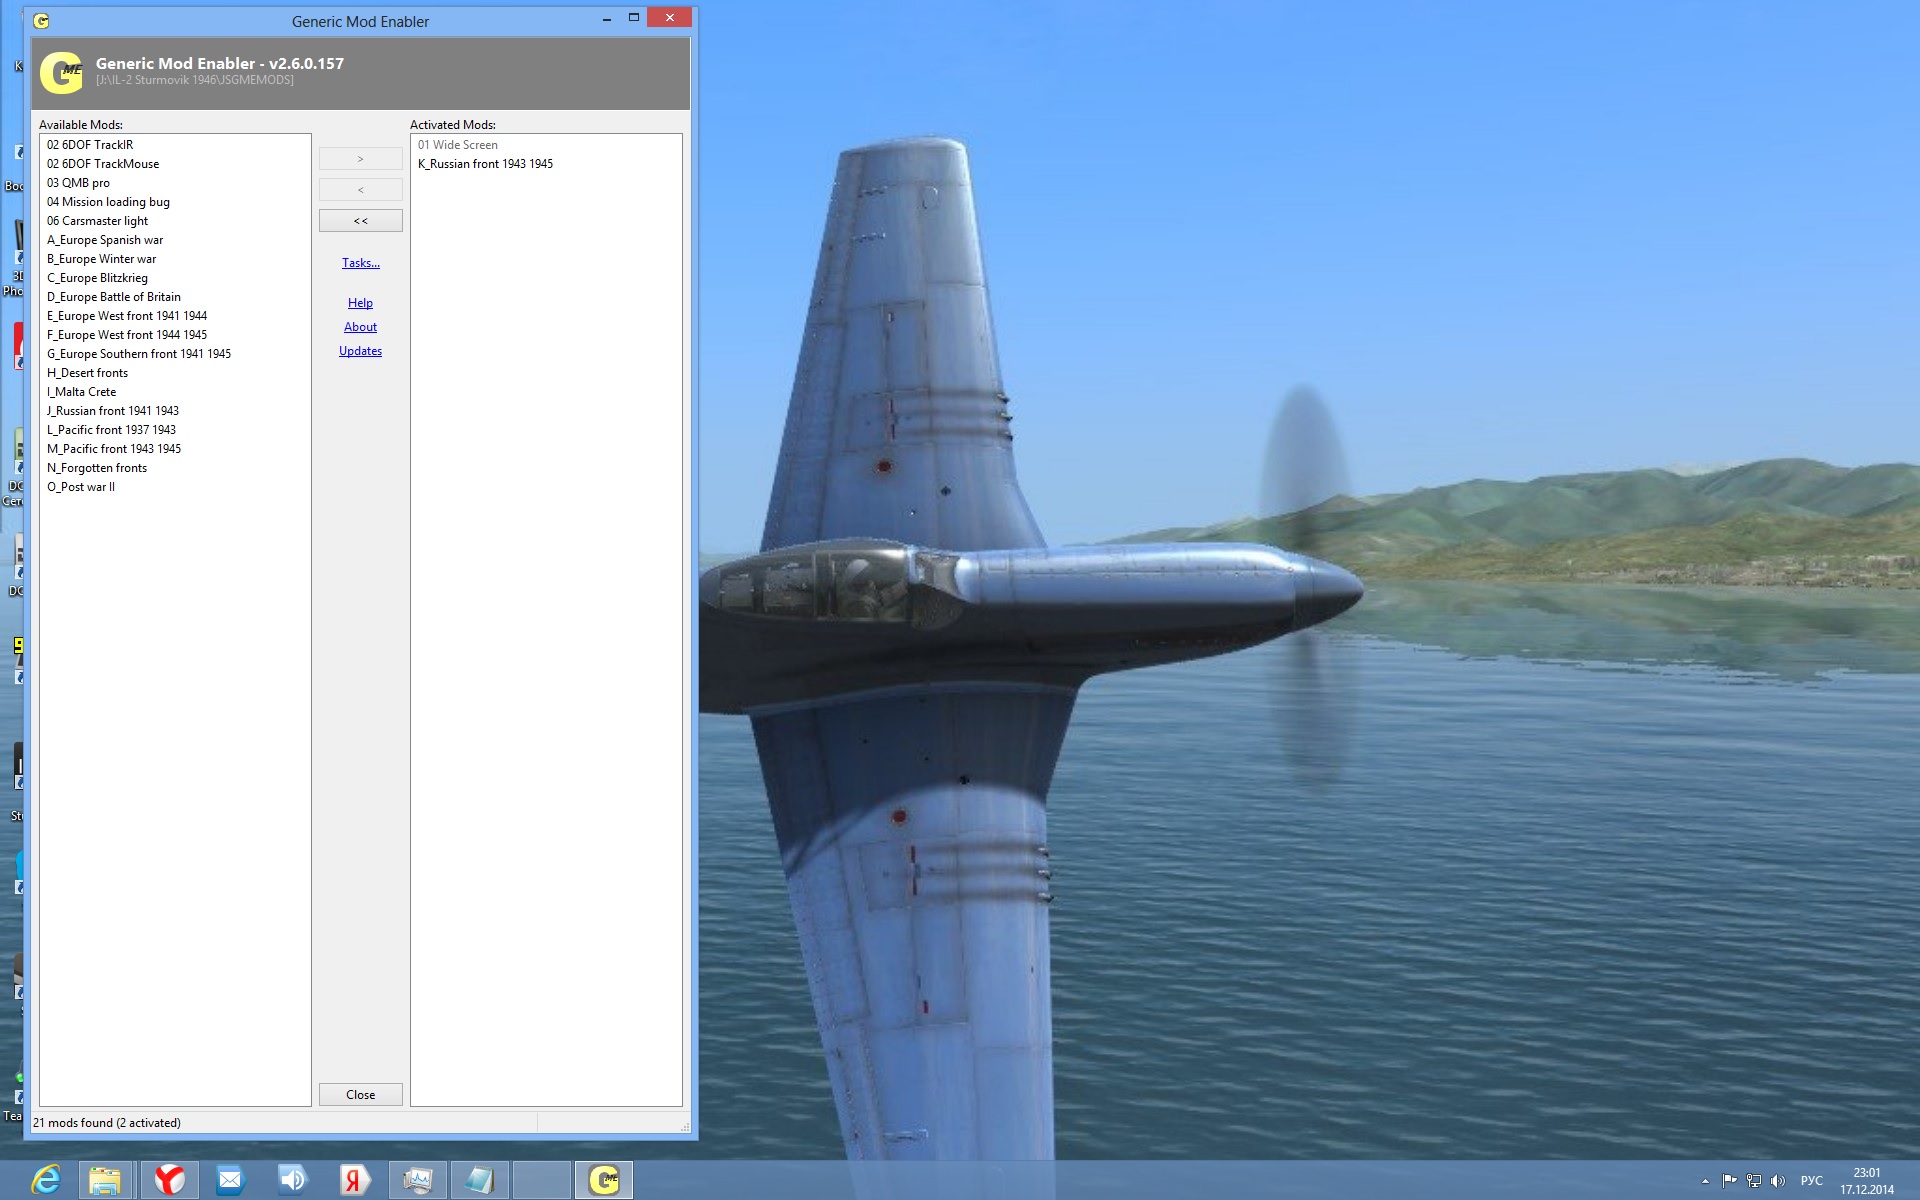Open the Help link
1920x1200 pixels.
click(360, 303)
